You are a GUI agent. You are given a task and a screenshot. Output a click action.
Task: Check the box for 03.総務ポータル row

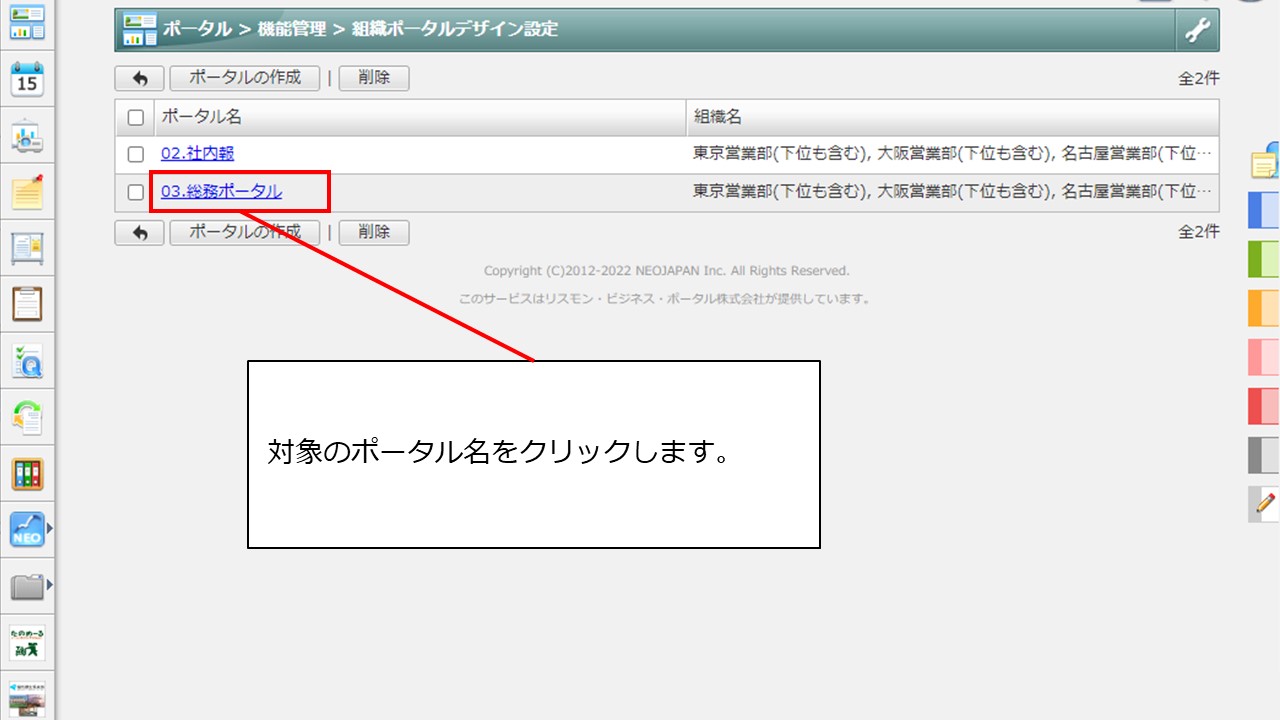(x=136, y=192)
